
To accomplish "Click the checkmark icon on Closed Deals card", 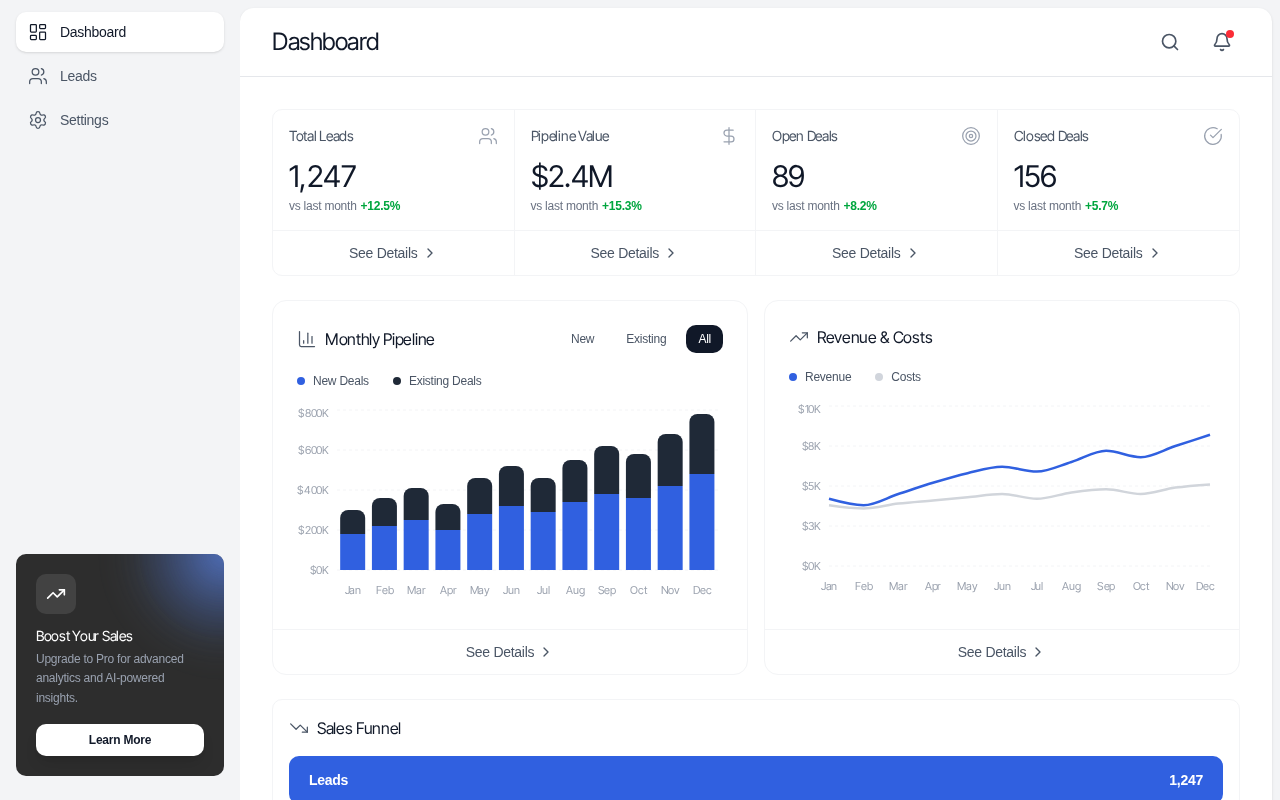I will point(1213,135).
